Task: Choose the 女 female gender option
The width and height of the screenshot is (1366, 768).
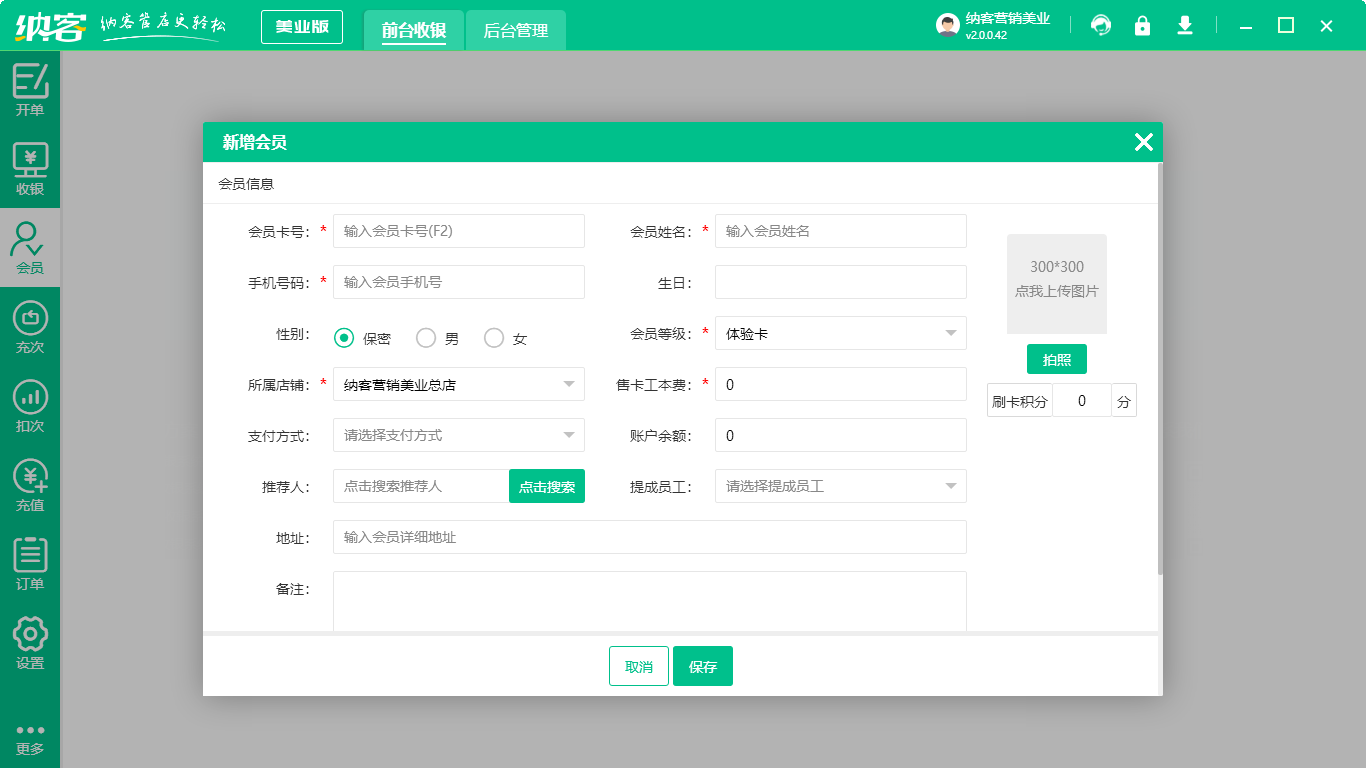Action: tap(492, 337)
